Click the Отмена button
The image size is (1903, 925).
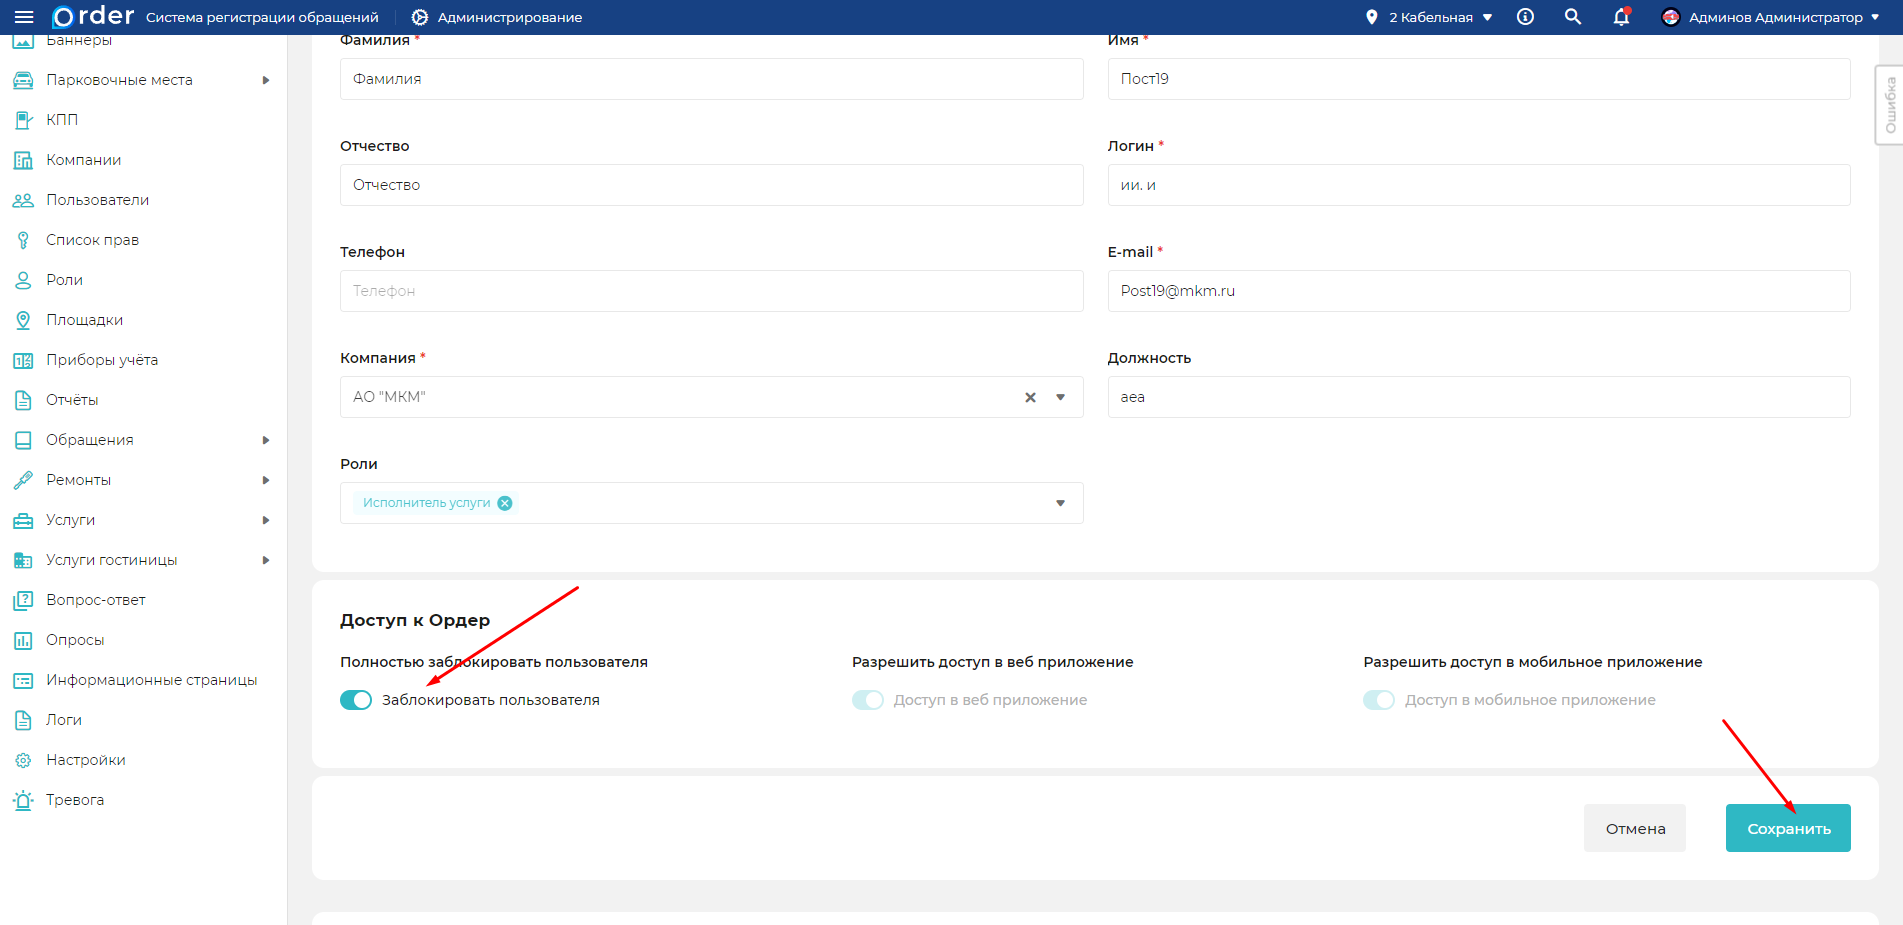[1634, 828]
